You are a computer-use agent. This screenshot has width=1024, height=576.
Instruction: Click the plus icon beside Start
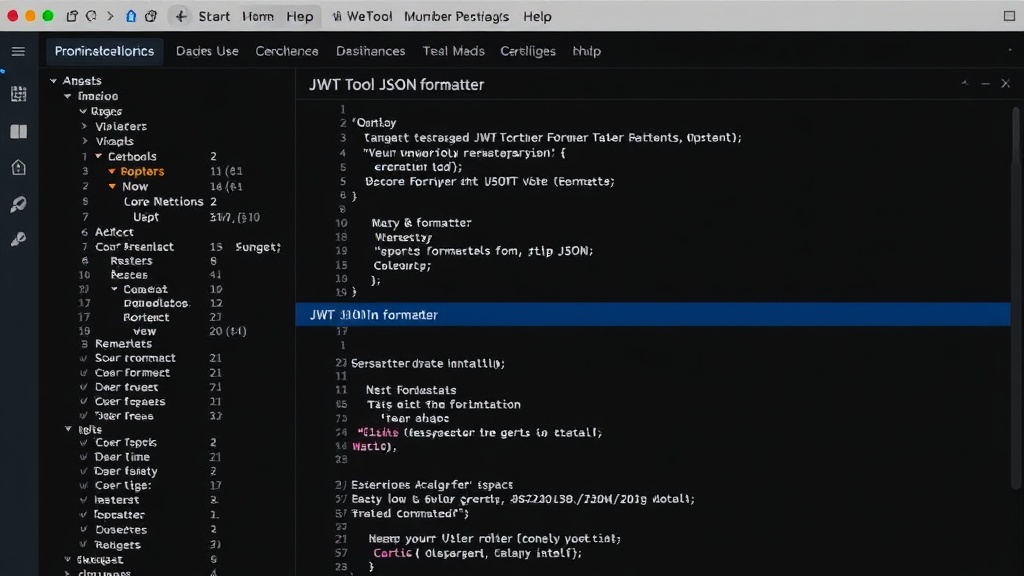tap(181, 16)
